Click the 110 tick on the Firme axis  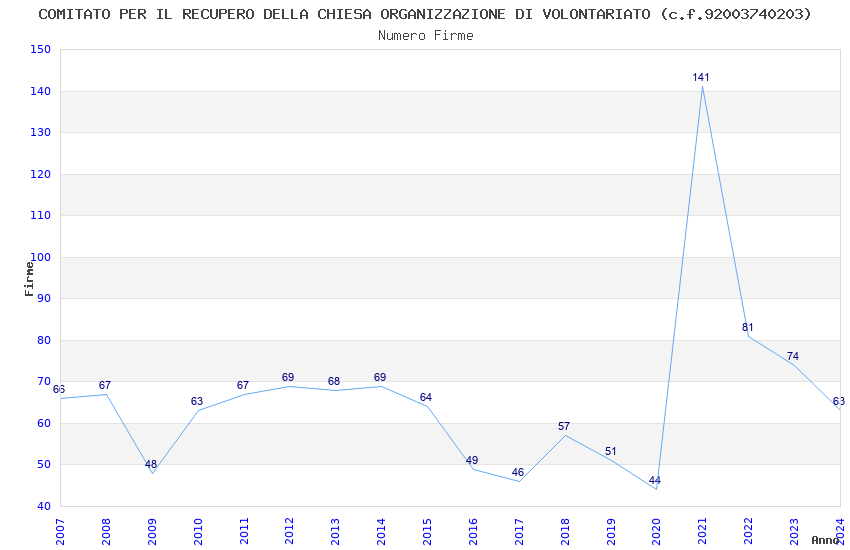click(x=40, y=215)
